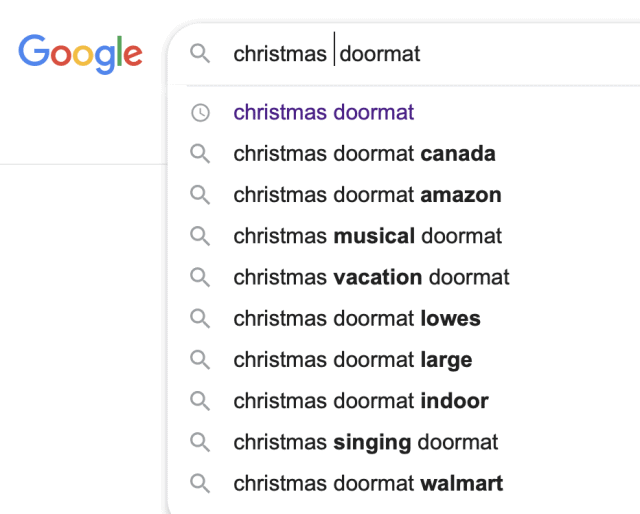Click magnifier icon next to christmas doormat canada
Screen dimensions: 640x514
tap(200, 154)
